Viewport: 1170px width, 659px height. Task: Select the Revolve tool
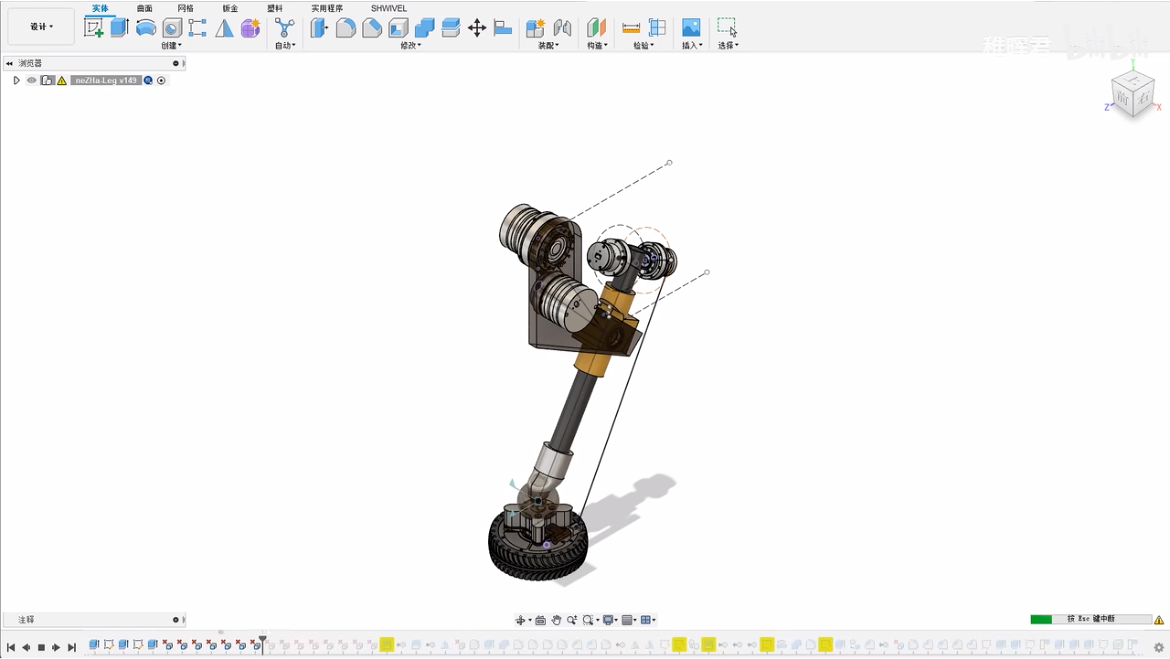coord(146,28)
